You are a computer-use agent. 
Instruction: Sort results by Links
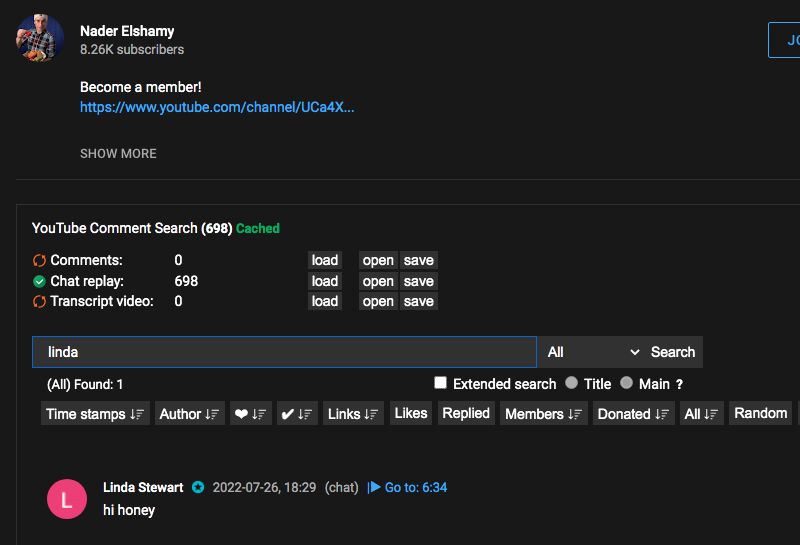click(x=353, y=413)
